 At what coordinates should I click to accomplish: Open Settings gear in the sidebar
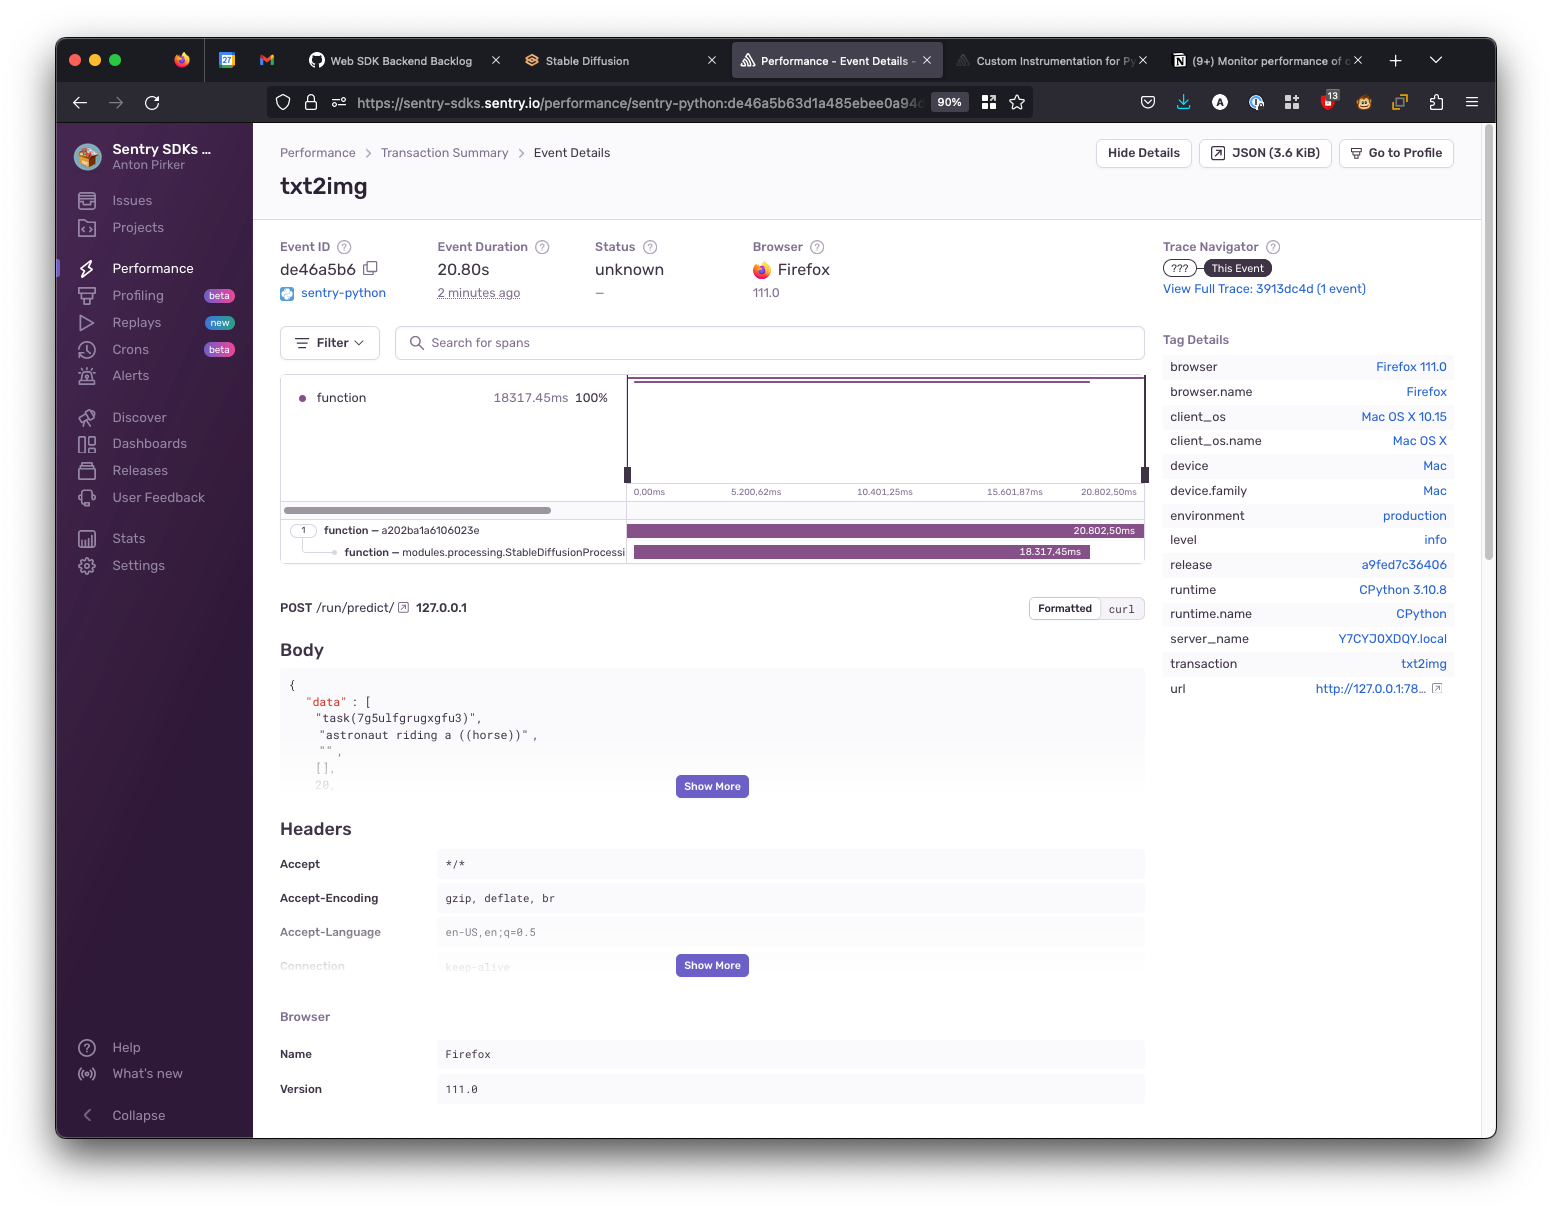pos(87,566)
